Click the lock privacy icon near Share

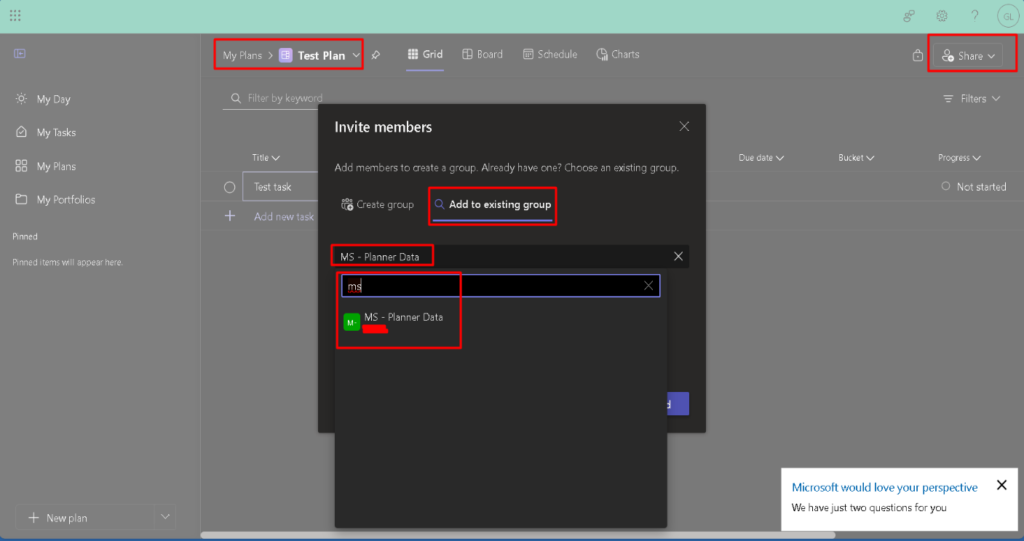pyautogui.click(x=918, y=56)
